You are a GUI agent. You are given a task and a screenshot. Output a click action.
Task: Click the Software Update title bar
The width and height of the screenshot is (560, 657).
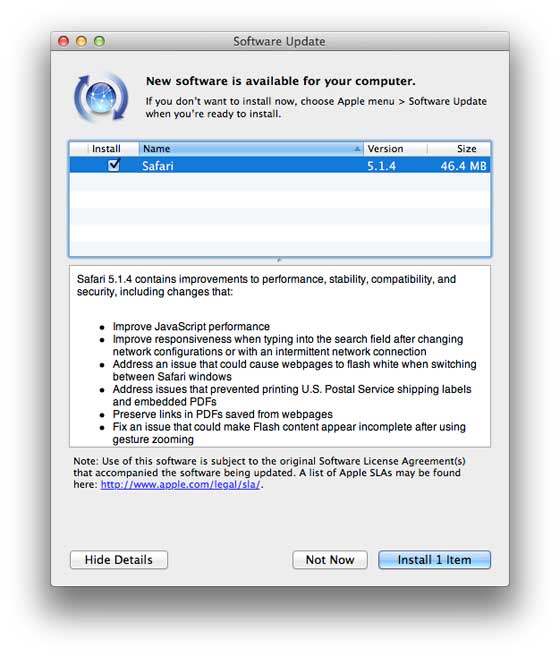(280, 41)
